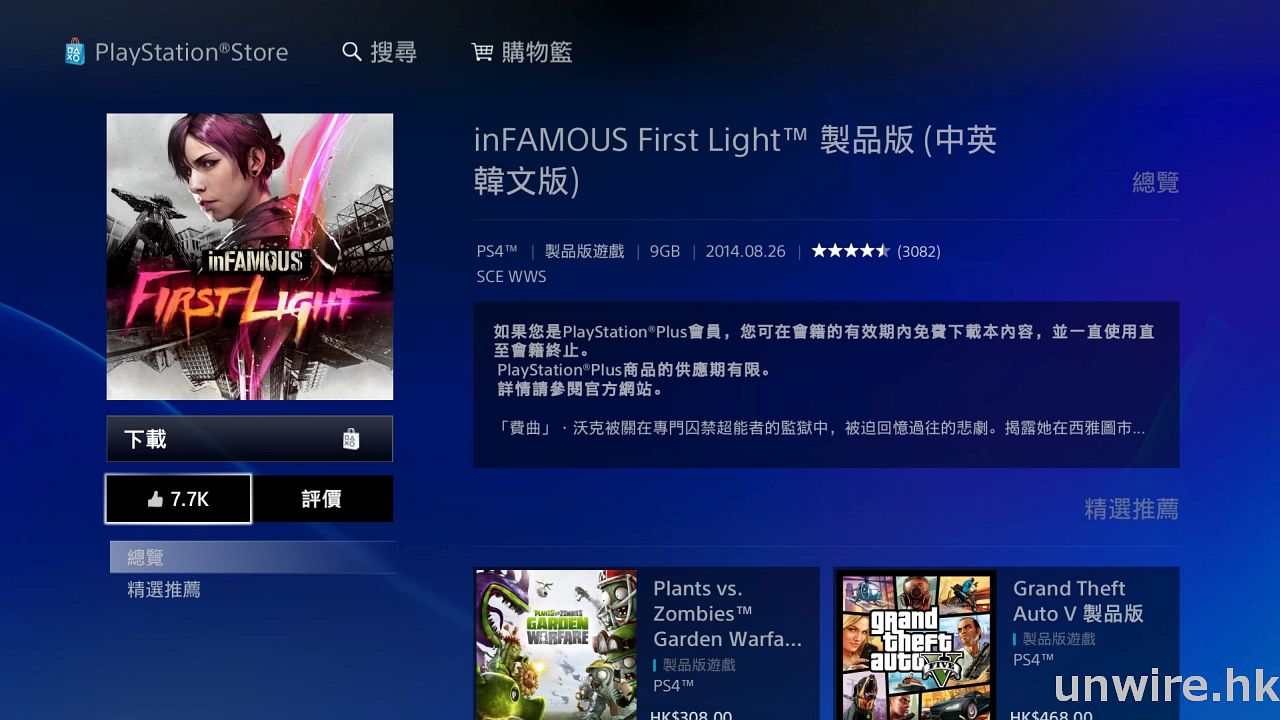
Task: Click the star rating icons
Action: pos(850,251)
